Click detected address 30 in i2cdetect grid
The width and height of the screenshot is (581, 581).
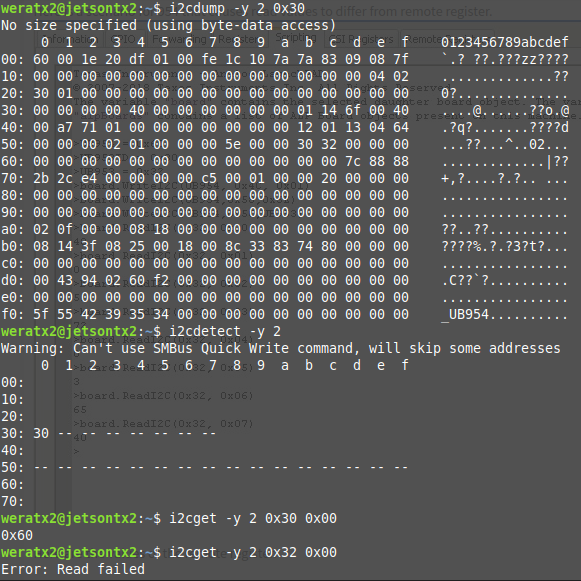41,433
